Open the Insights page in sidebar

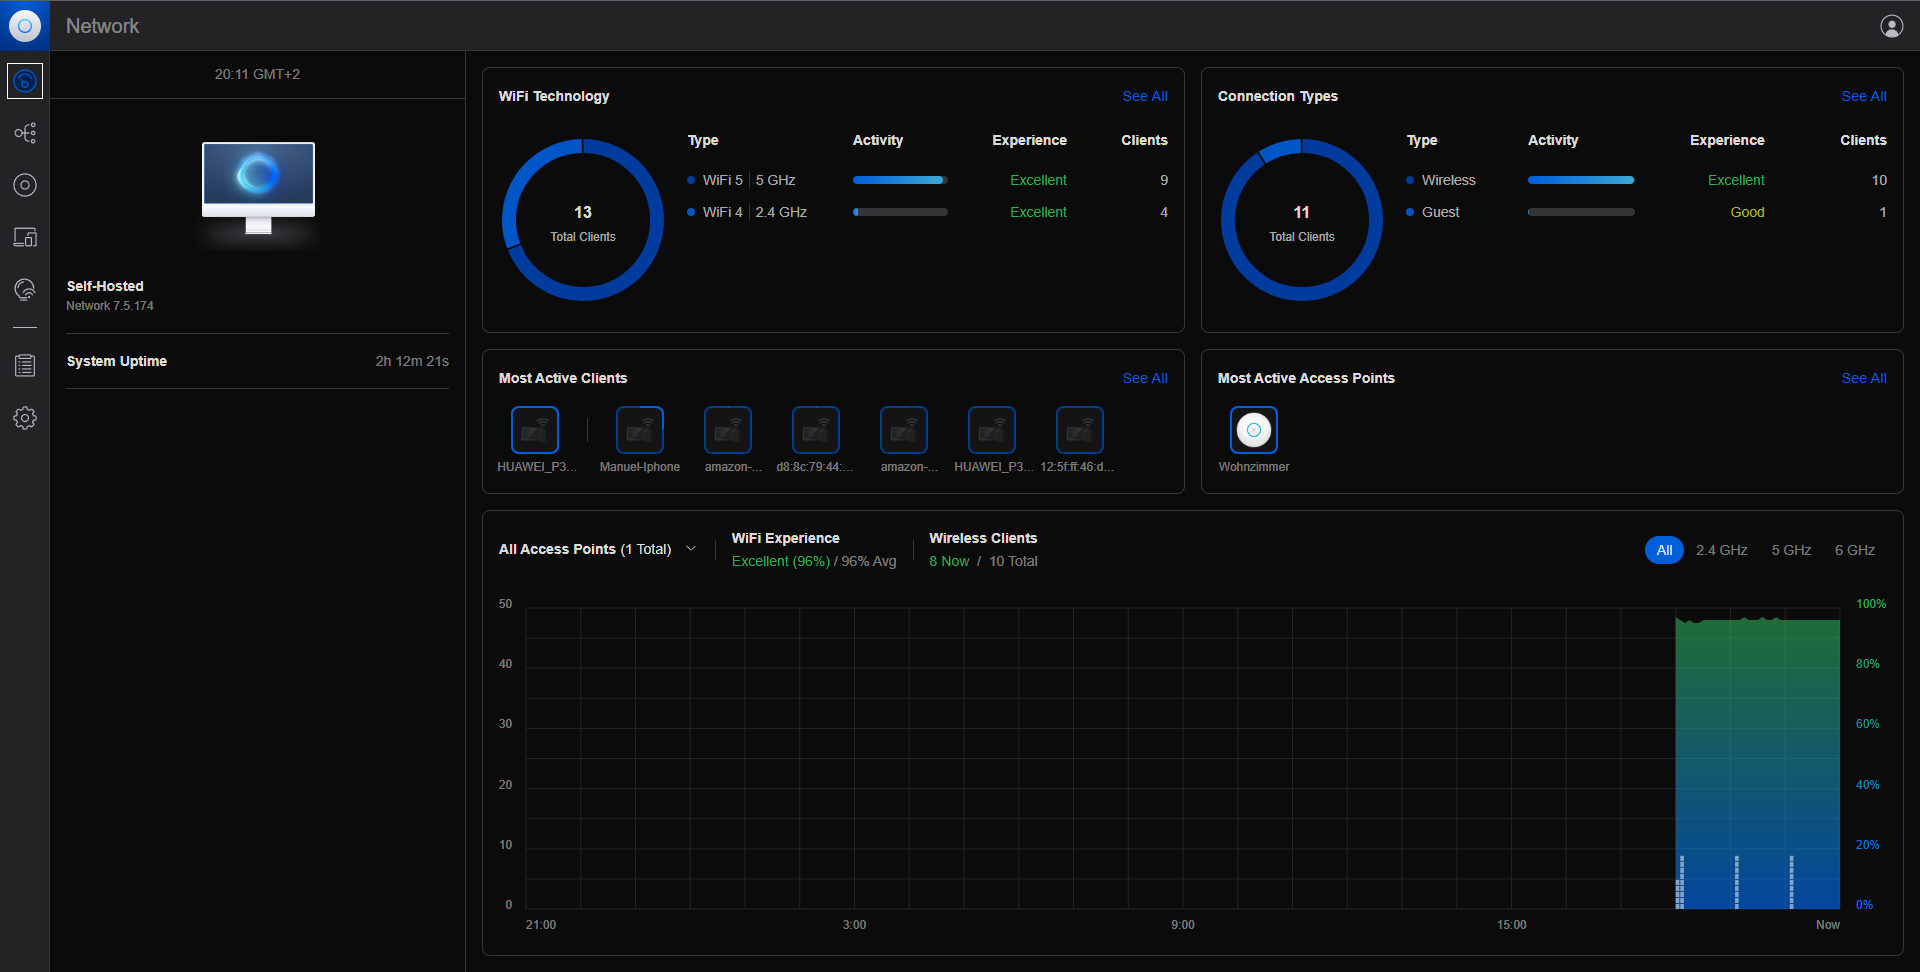pyautogui.click(x=25, y=290)
